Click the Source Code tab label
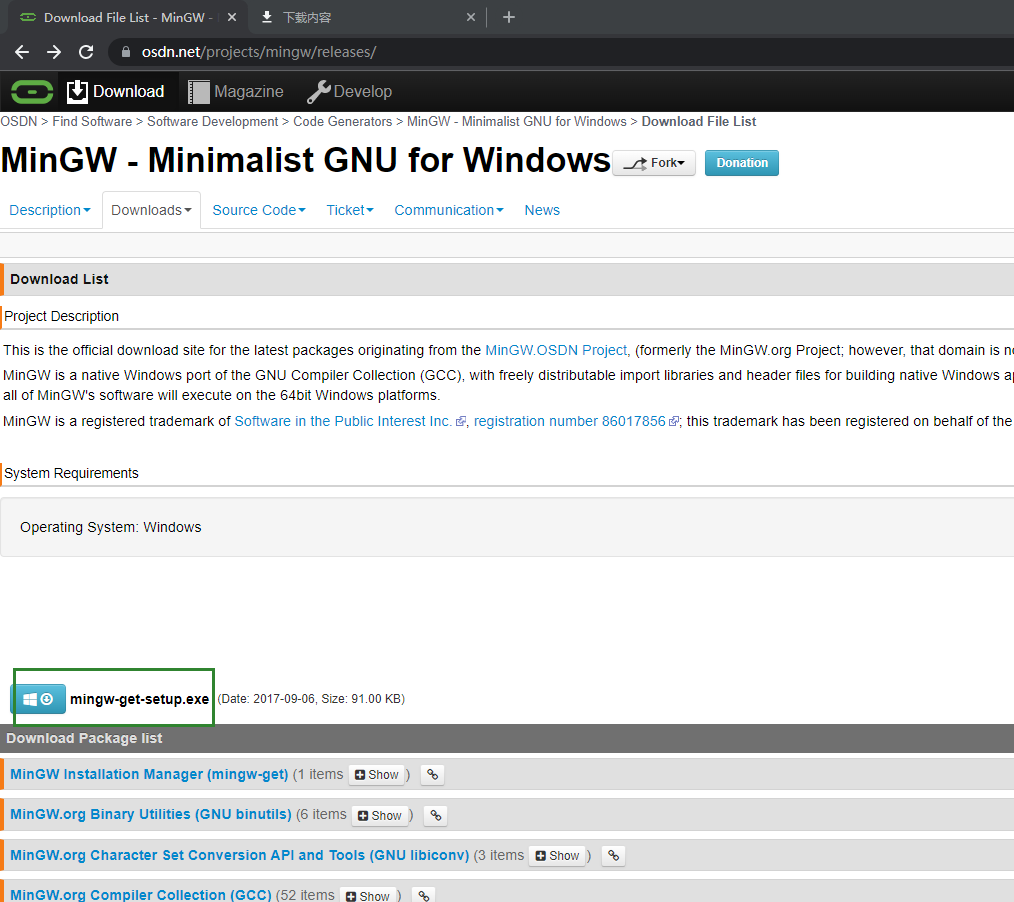Image resolution: width=1014 pixels, height=902 pixels. [258, 210]
